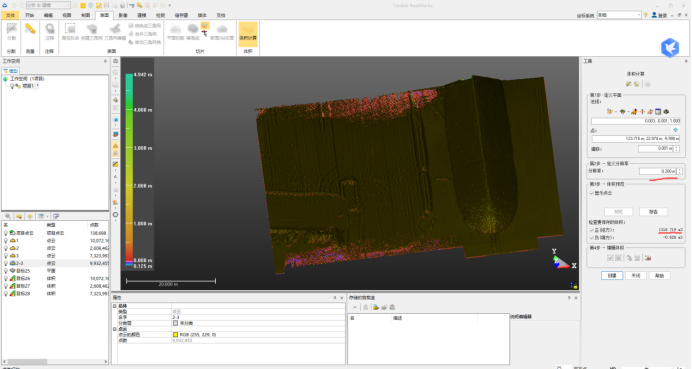Viewport: 692px width, 369px height.
Task: Click the resolution input field showing 0.200 m
Action: click(658, 171)
